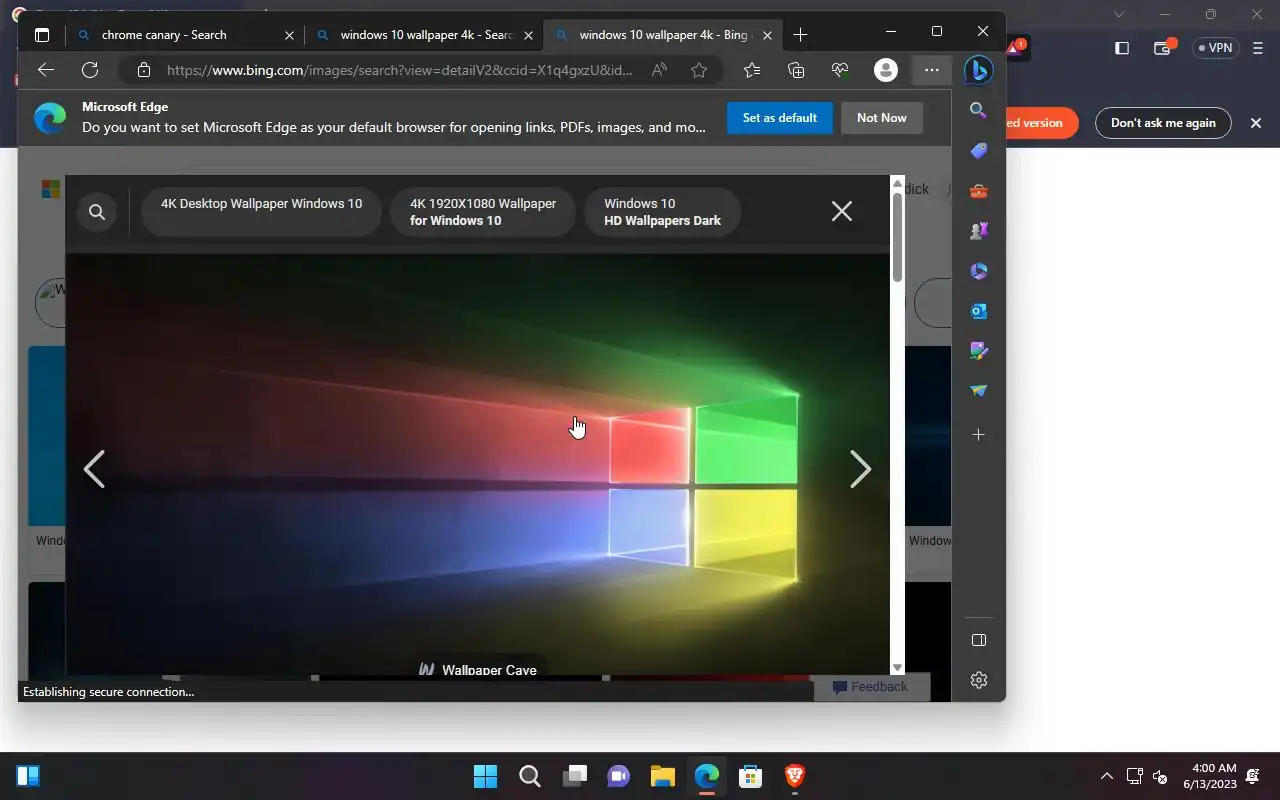This screenshot has height=800, width=1280.
Task: Click the image viewer scrollbar thumb
Action: point(897,236)
